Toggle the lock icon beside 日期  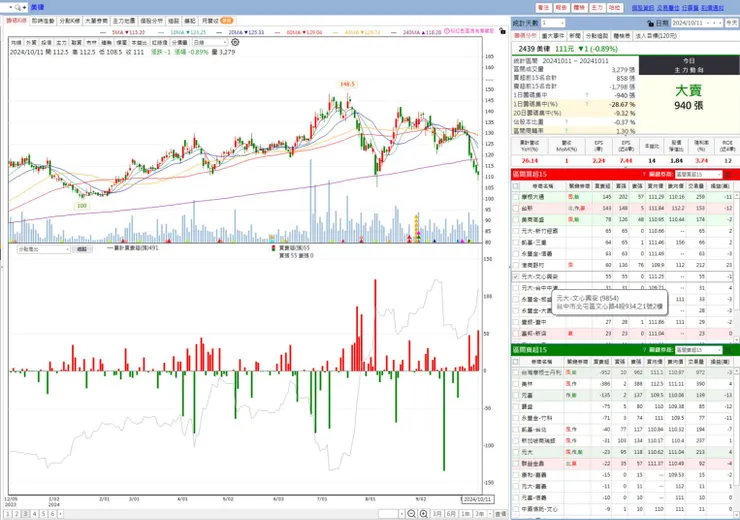pos(650,23)
